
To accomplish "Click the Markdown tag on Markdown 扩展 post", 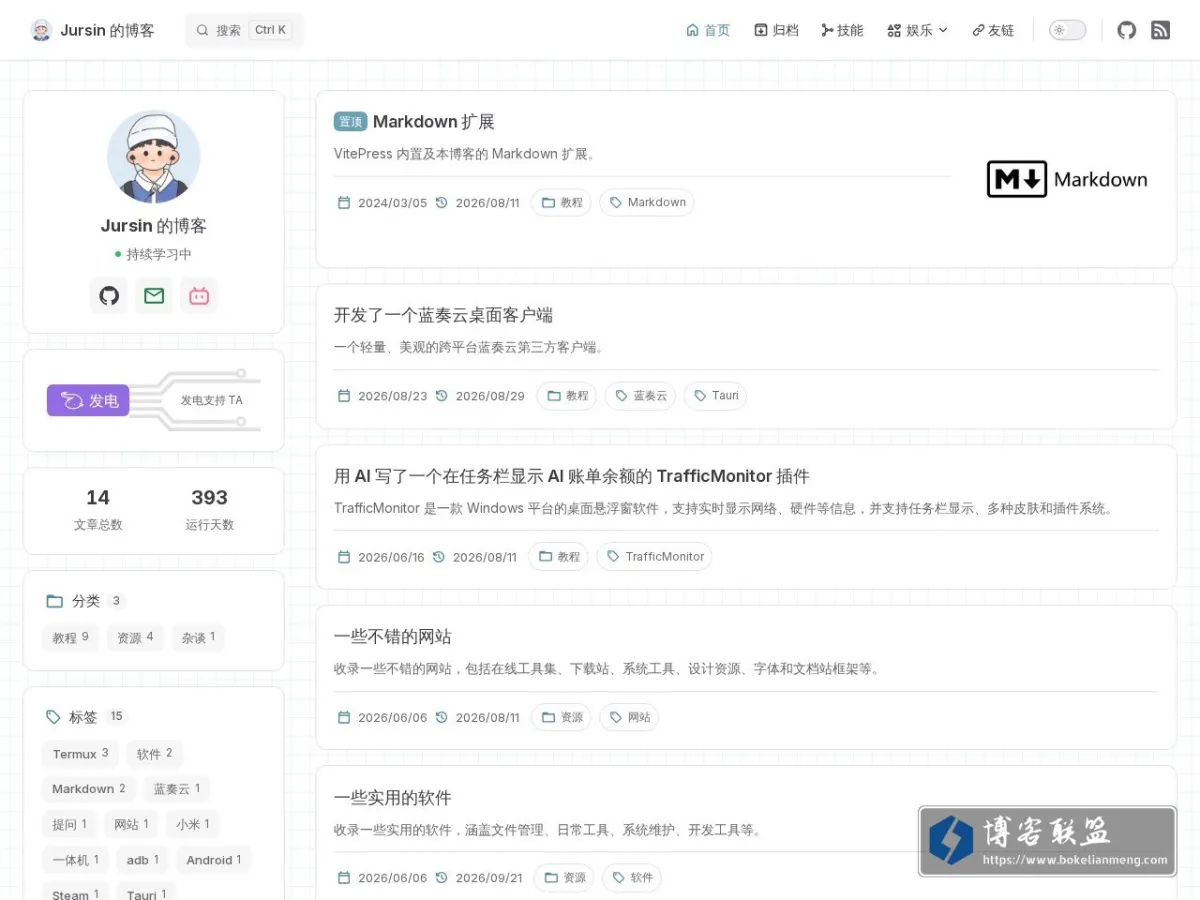I will click(x=647, y=202).
